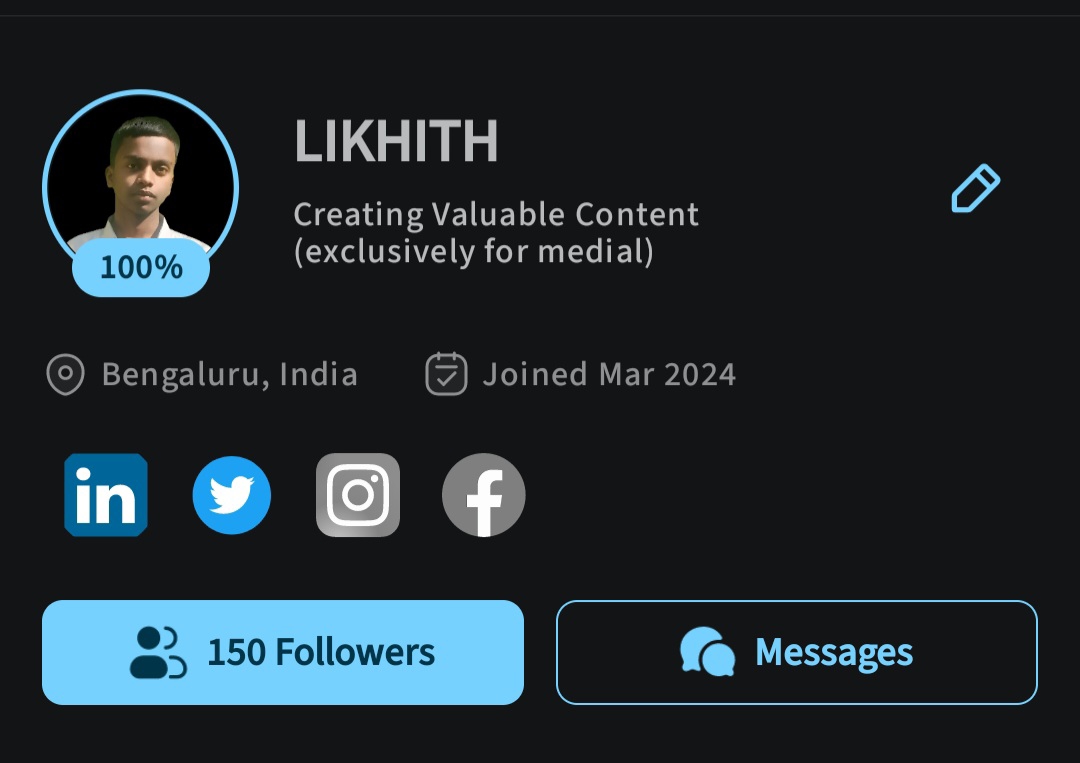The width and height of the screenshot is (1080, 763).
Task: Click the Bengaluru, India location text
Action: [230, 375]
